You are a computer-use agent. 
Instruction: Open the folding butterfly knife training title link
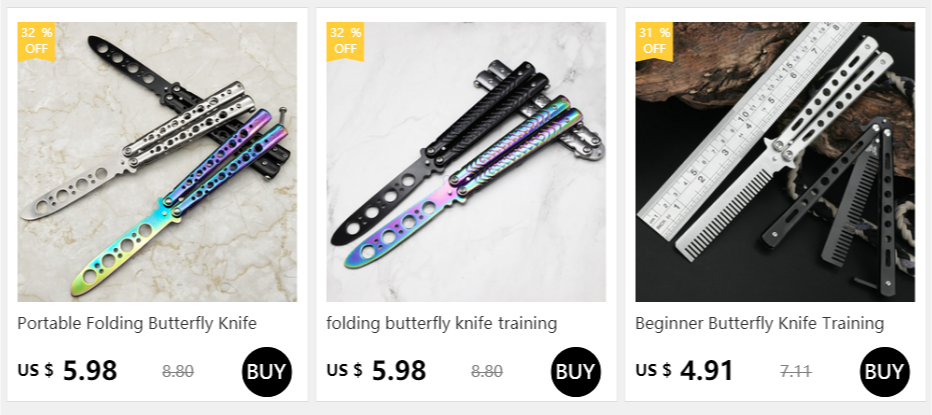442,323
